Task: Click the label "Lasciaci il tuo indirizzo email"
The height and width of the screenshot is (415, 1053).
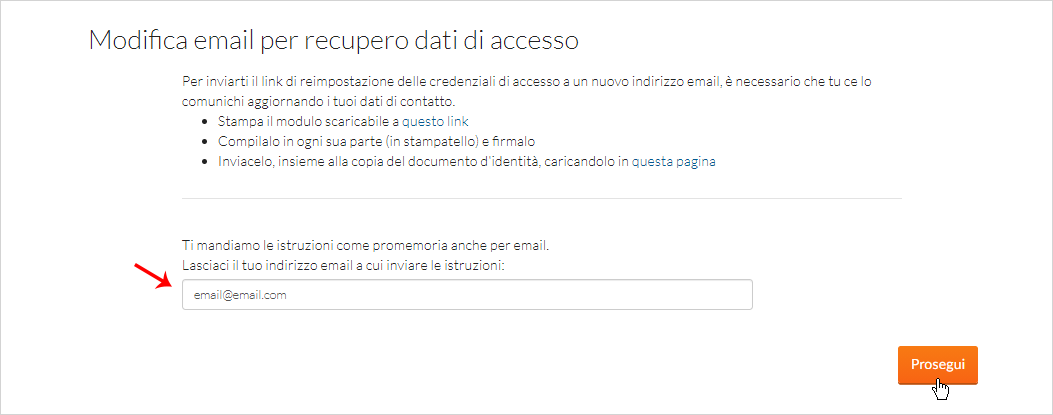Action: 343,266
